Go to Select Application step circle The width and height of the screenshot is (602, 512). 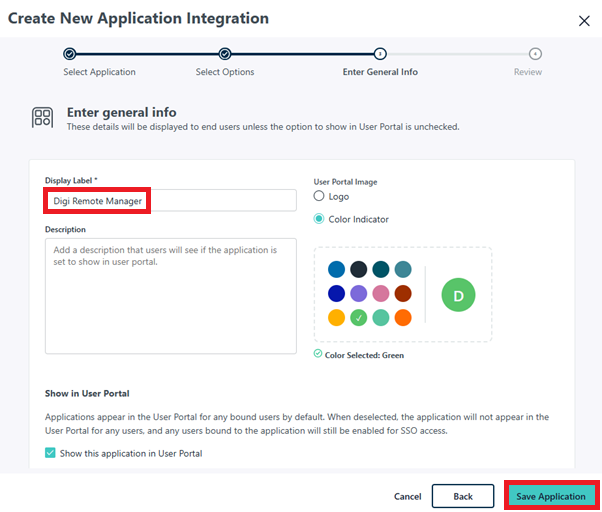[x=69, y=54]
